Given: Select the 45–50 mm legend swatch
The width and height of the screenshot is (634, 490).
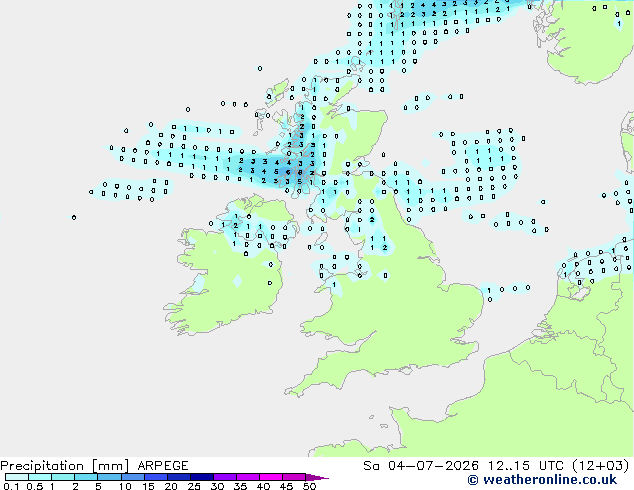Looking at the screenshot, I should tap(294, 477).
